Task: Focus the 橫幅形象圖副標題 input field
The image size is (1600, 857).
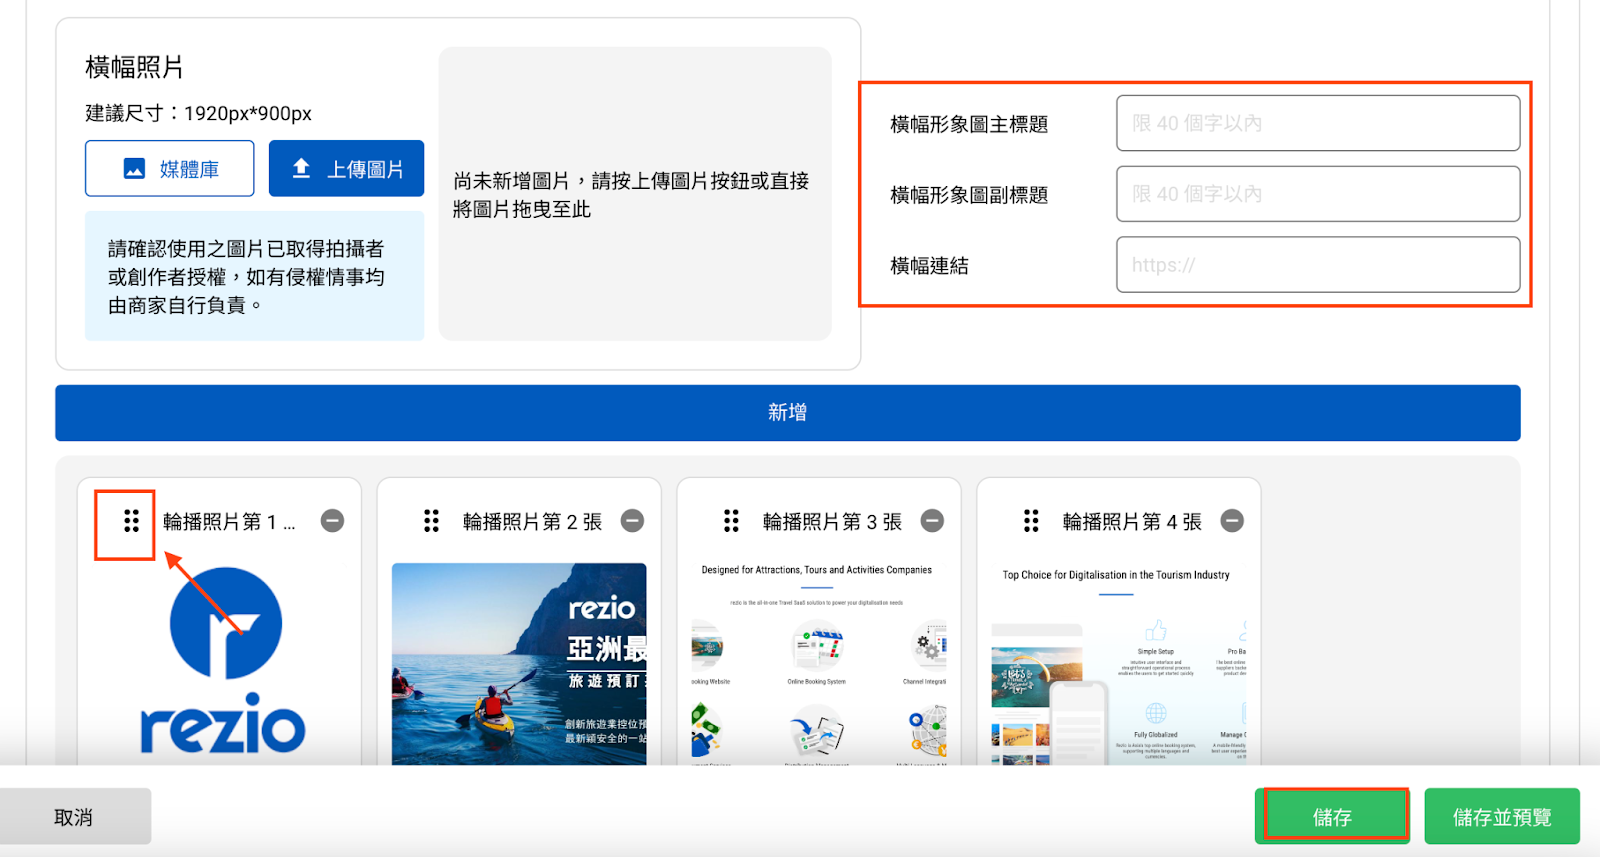Action: tap(1318, 194)
